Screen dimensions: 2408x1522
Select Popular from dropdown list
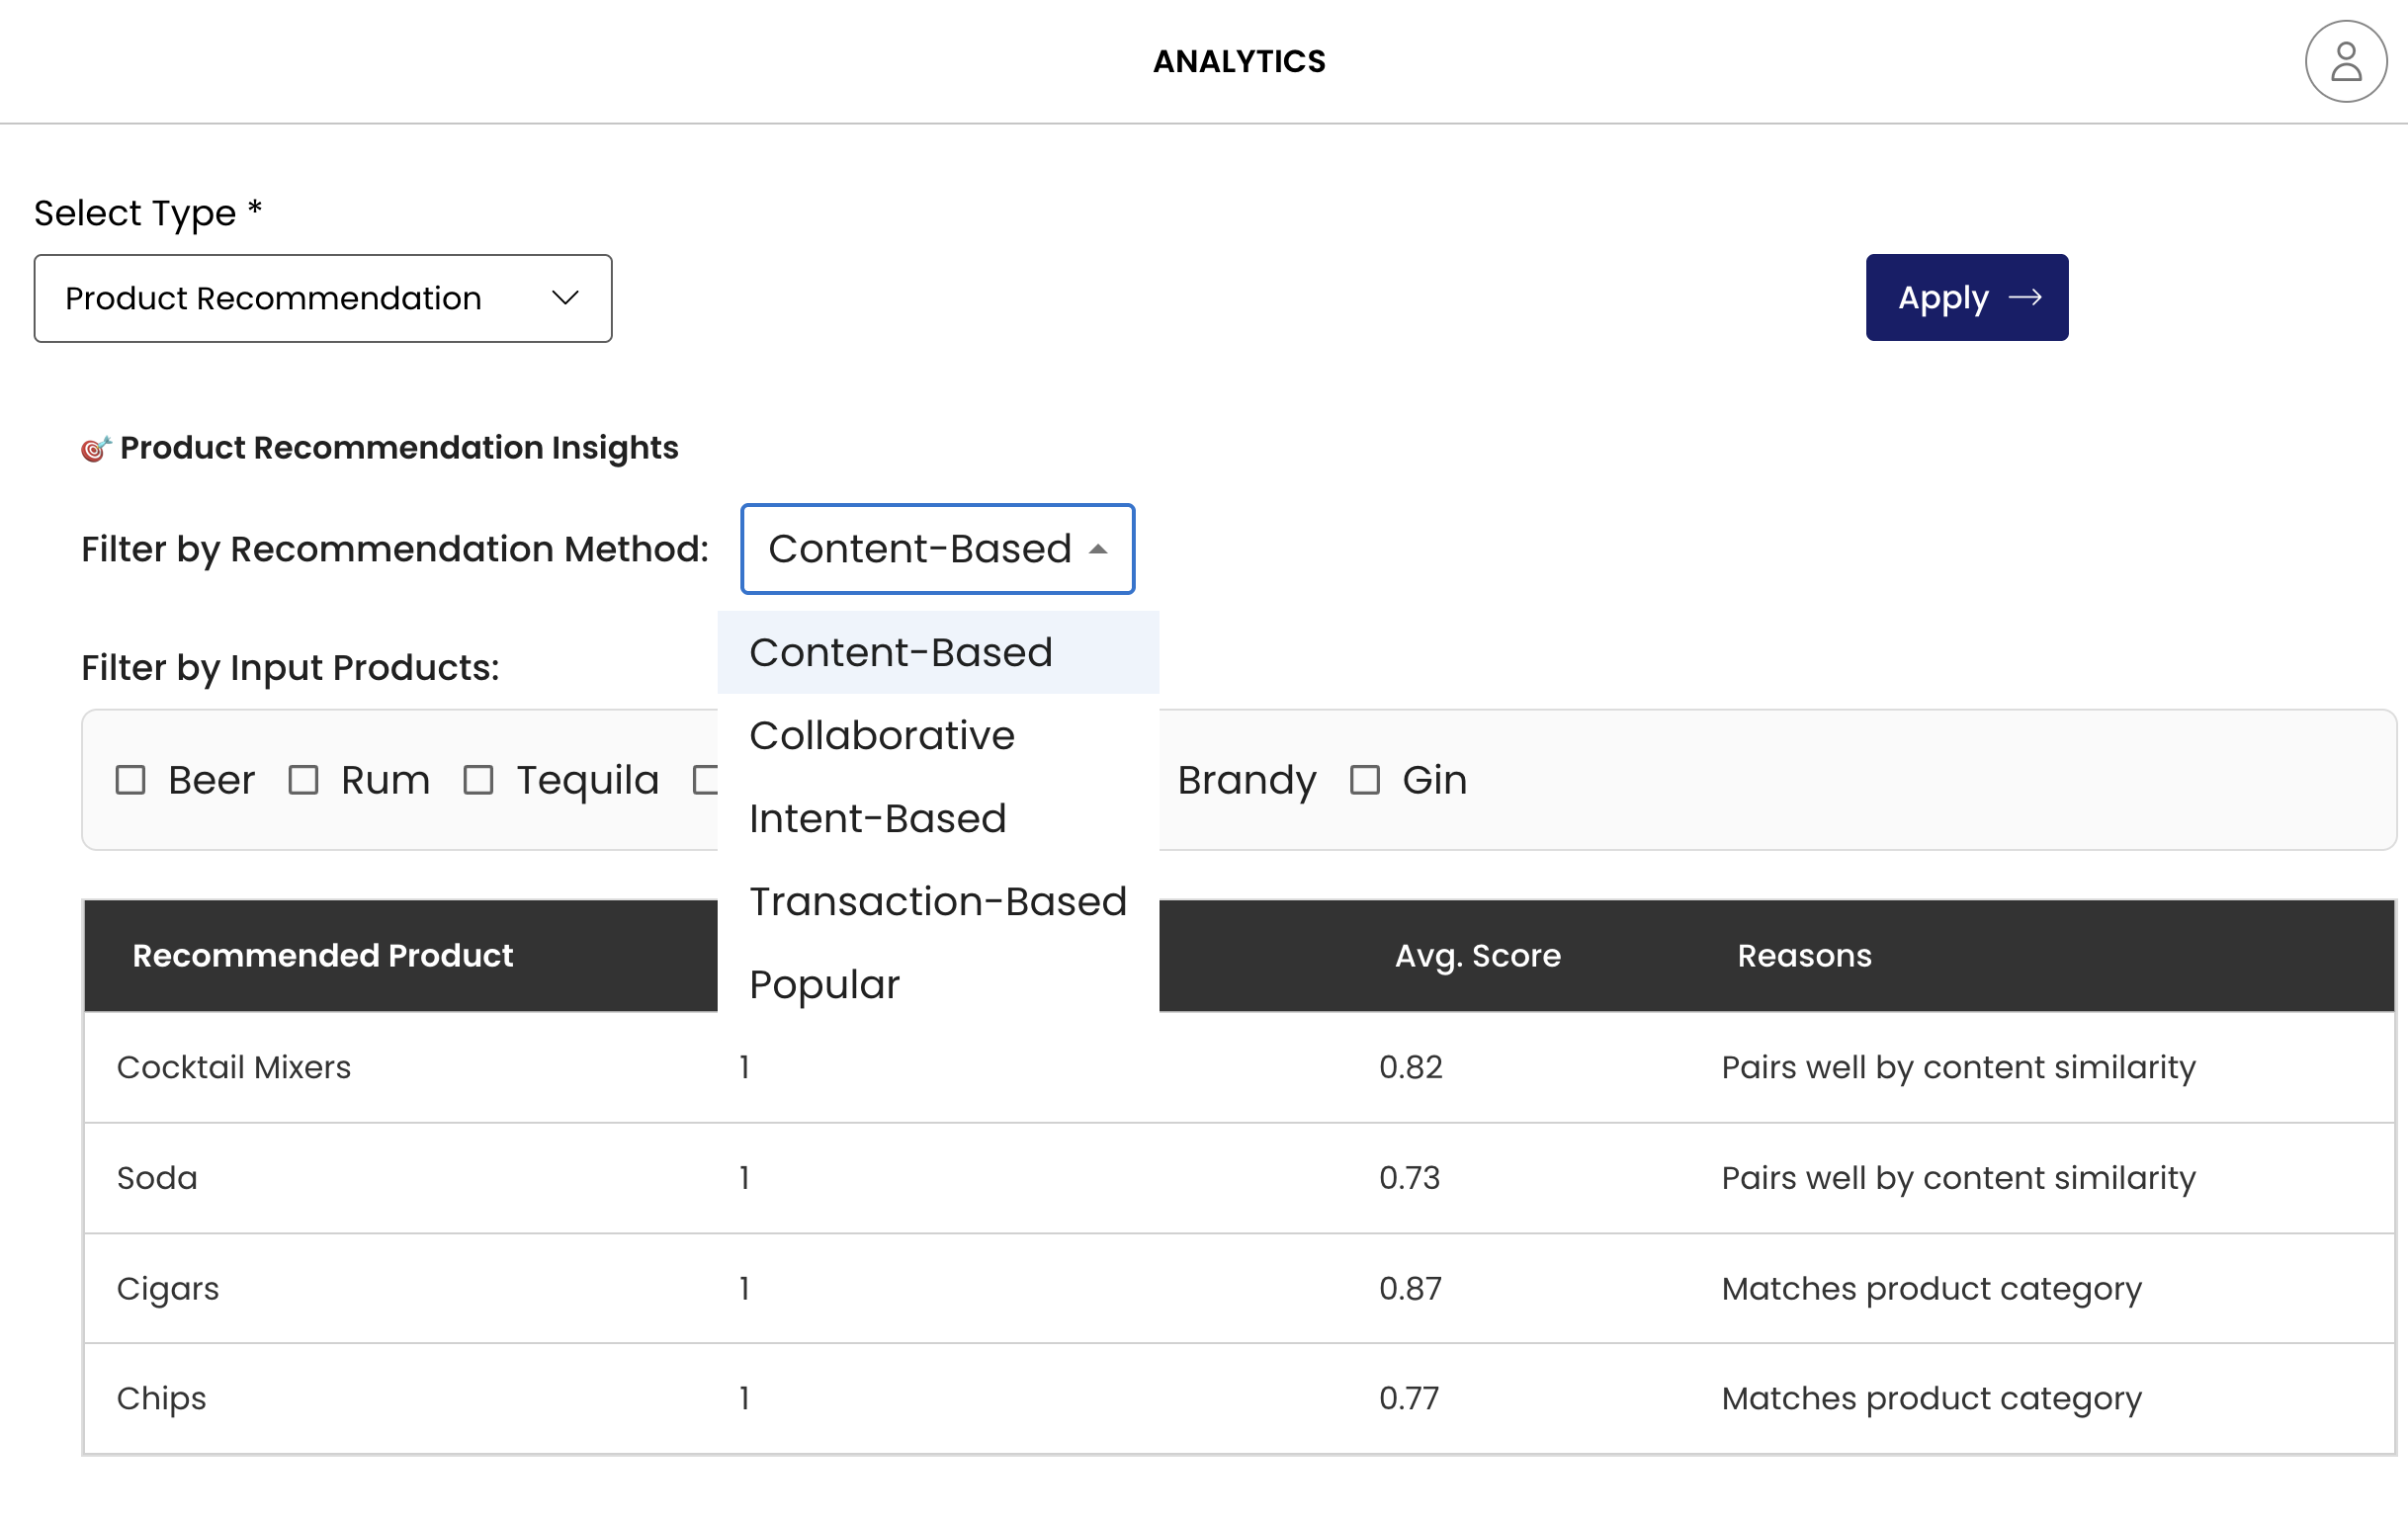coord(824,985)
